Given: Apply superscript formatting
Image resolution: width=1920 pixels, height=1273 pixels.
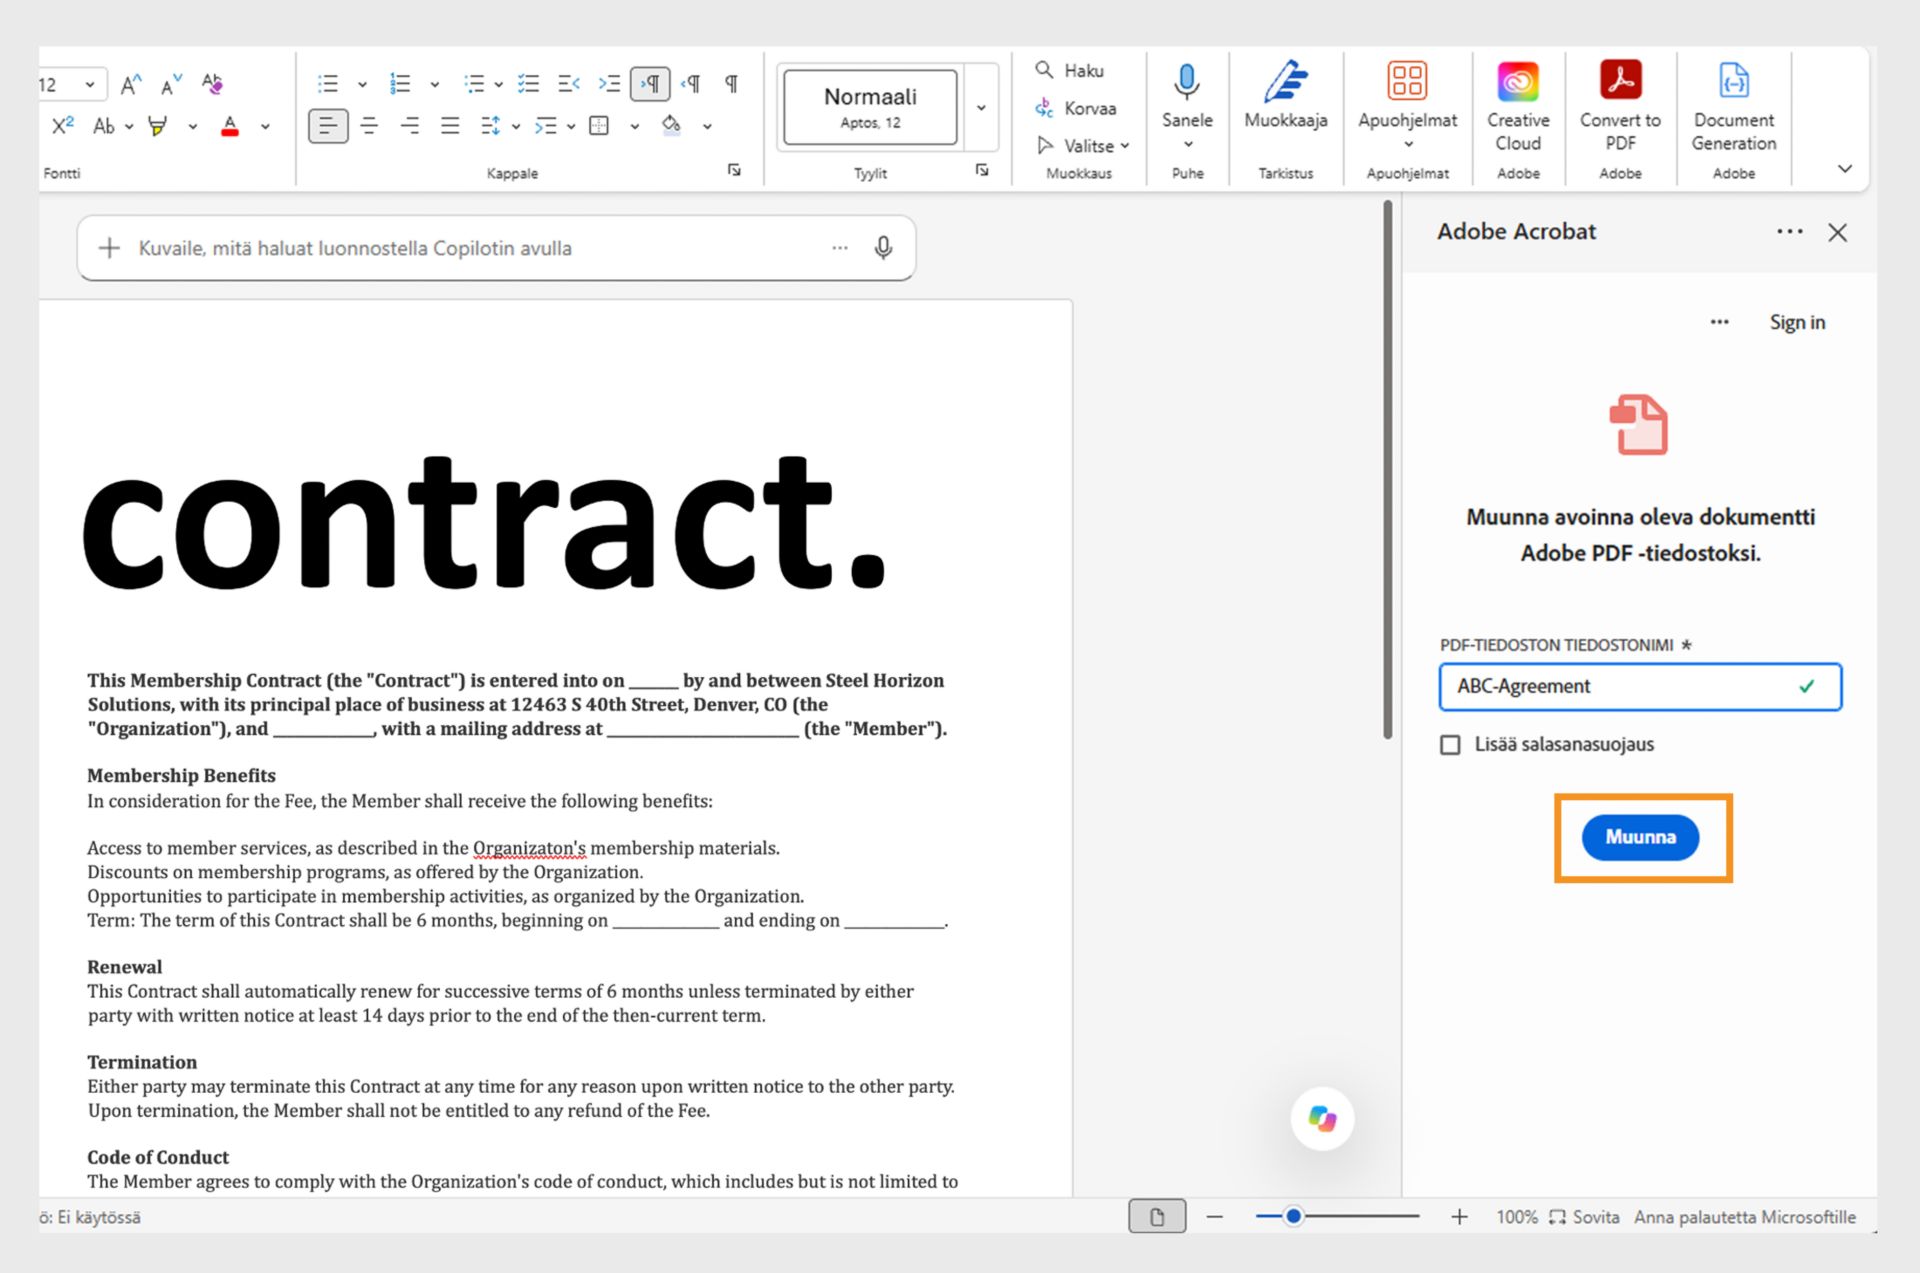Looking at the screenshot, I should coord(62,125).
